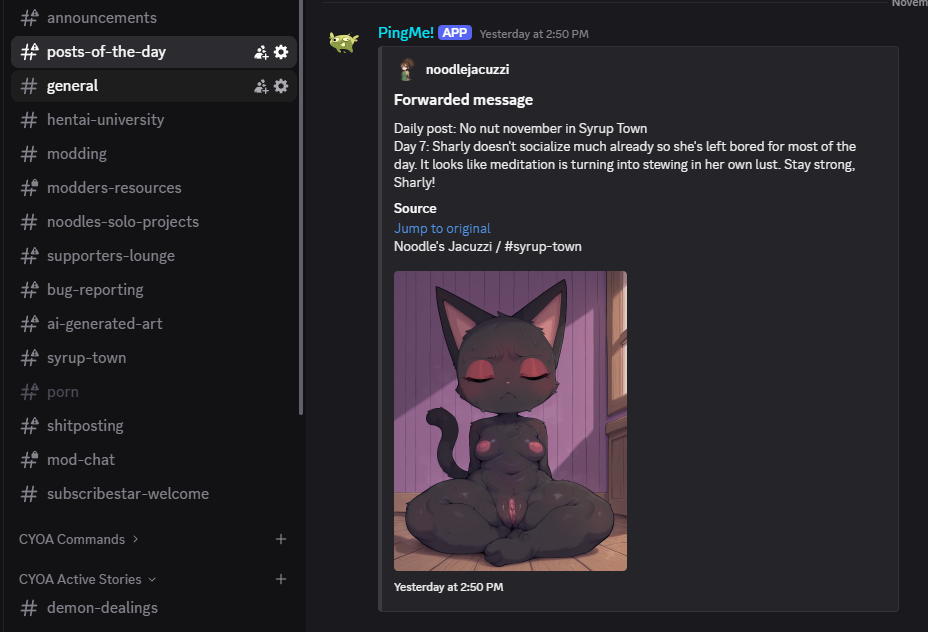Click the channel list scrollbar
The image size is (928, 632).
(x=301, y=200)
